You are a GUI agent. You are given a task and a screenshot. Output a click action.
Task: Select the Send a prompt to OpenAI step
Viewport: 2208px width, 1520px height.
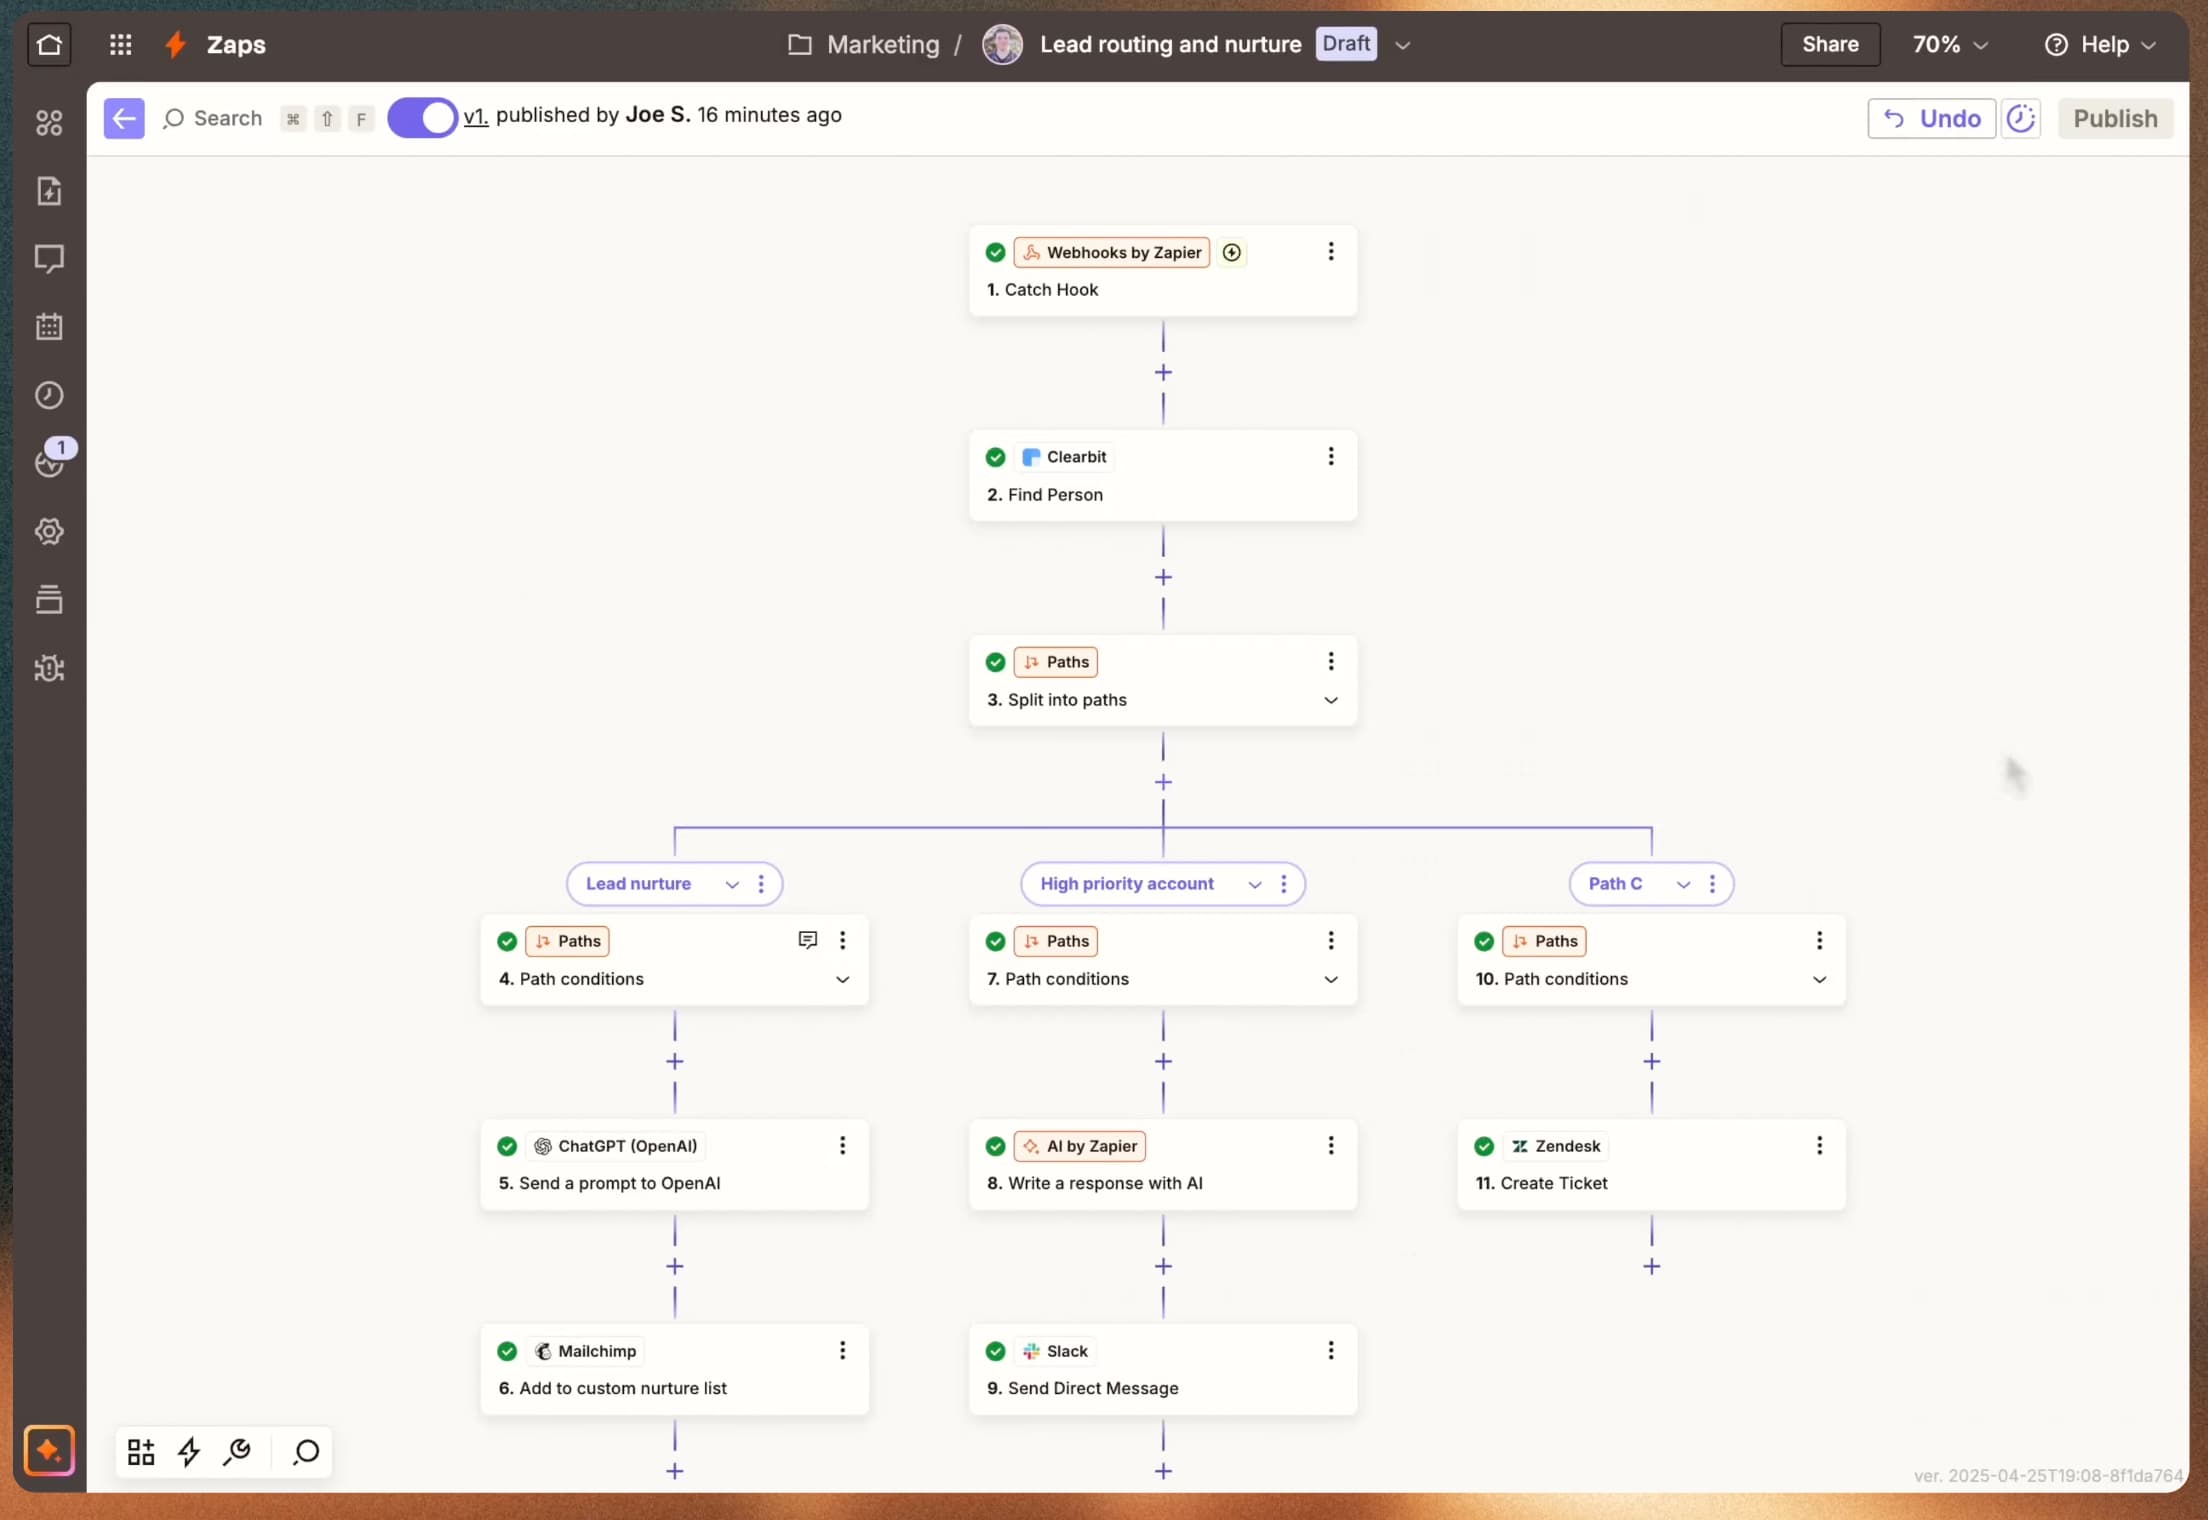tap(675, 1165)
